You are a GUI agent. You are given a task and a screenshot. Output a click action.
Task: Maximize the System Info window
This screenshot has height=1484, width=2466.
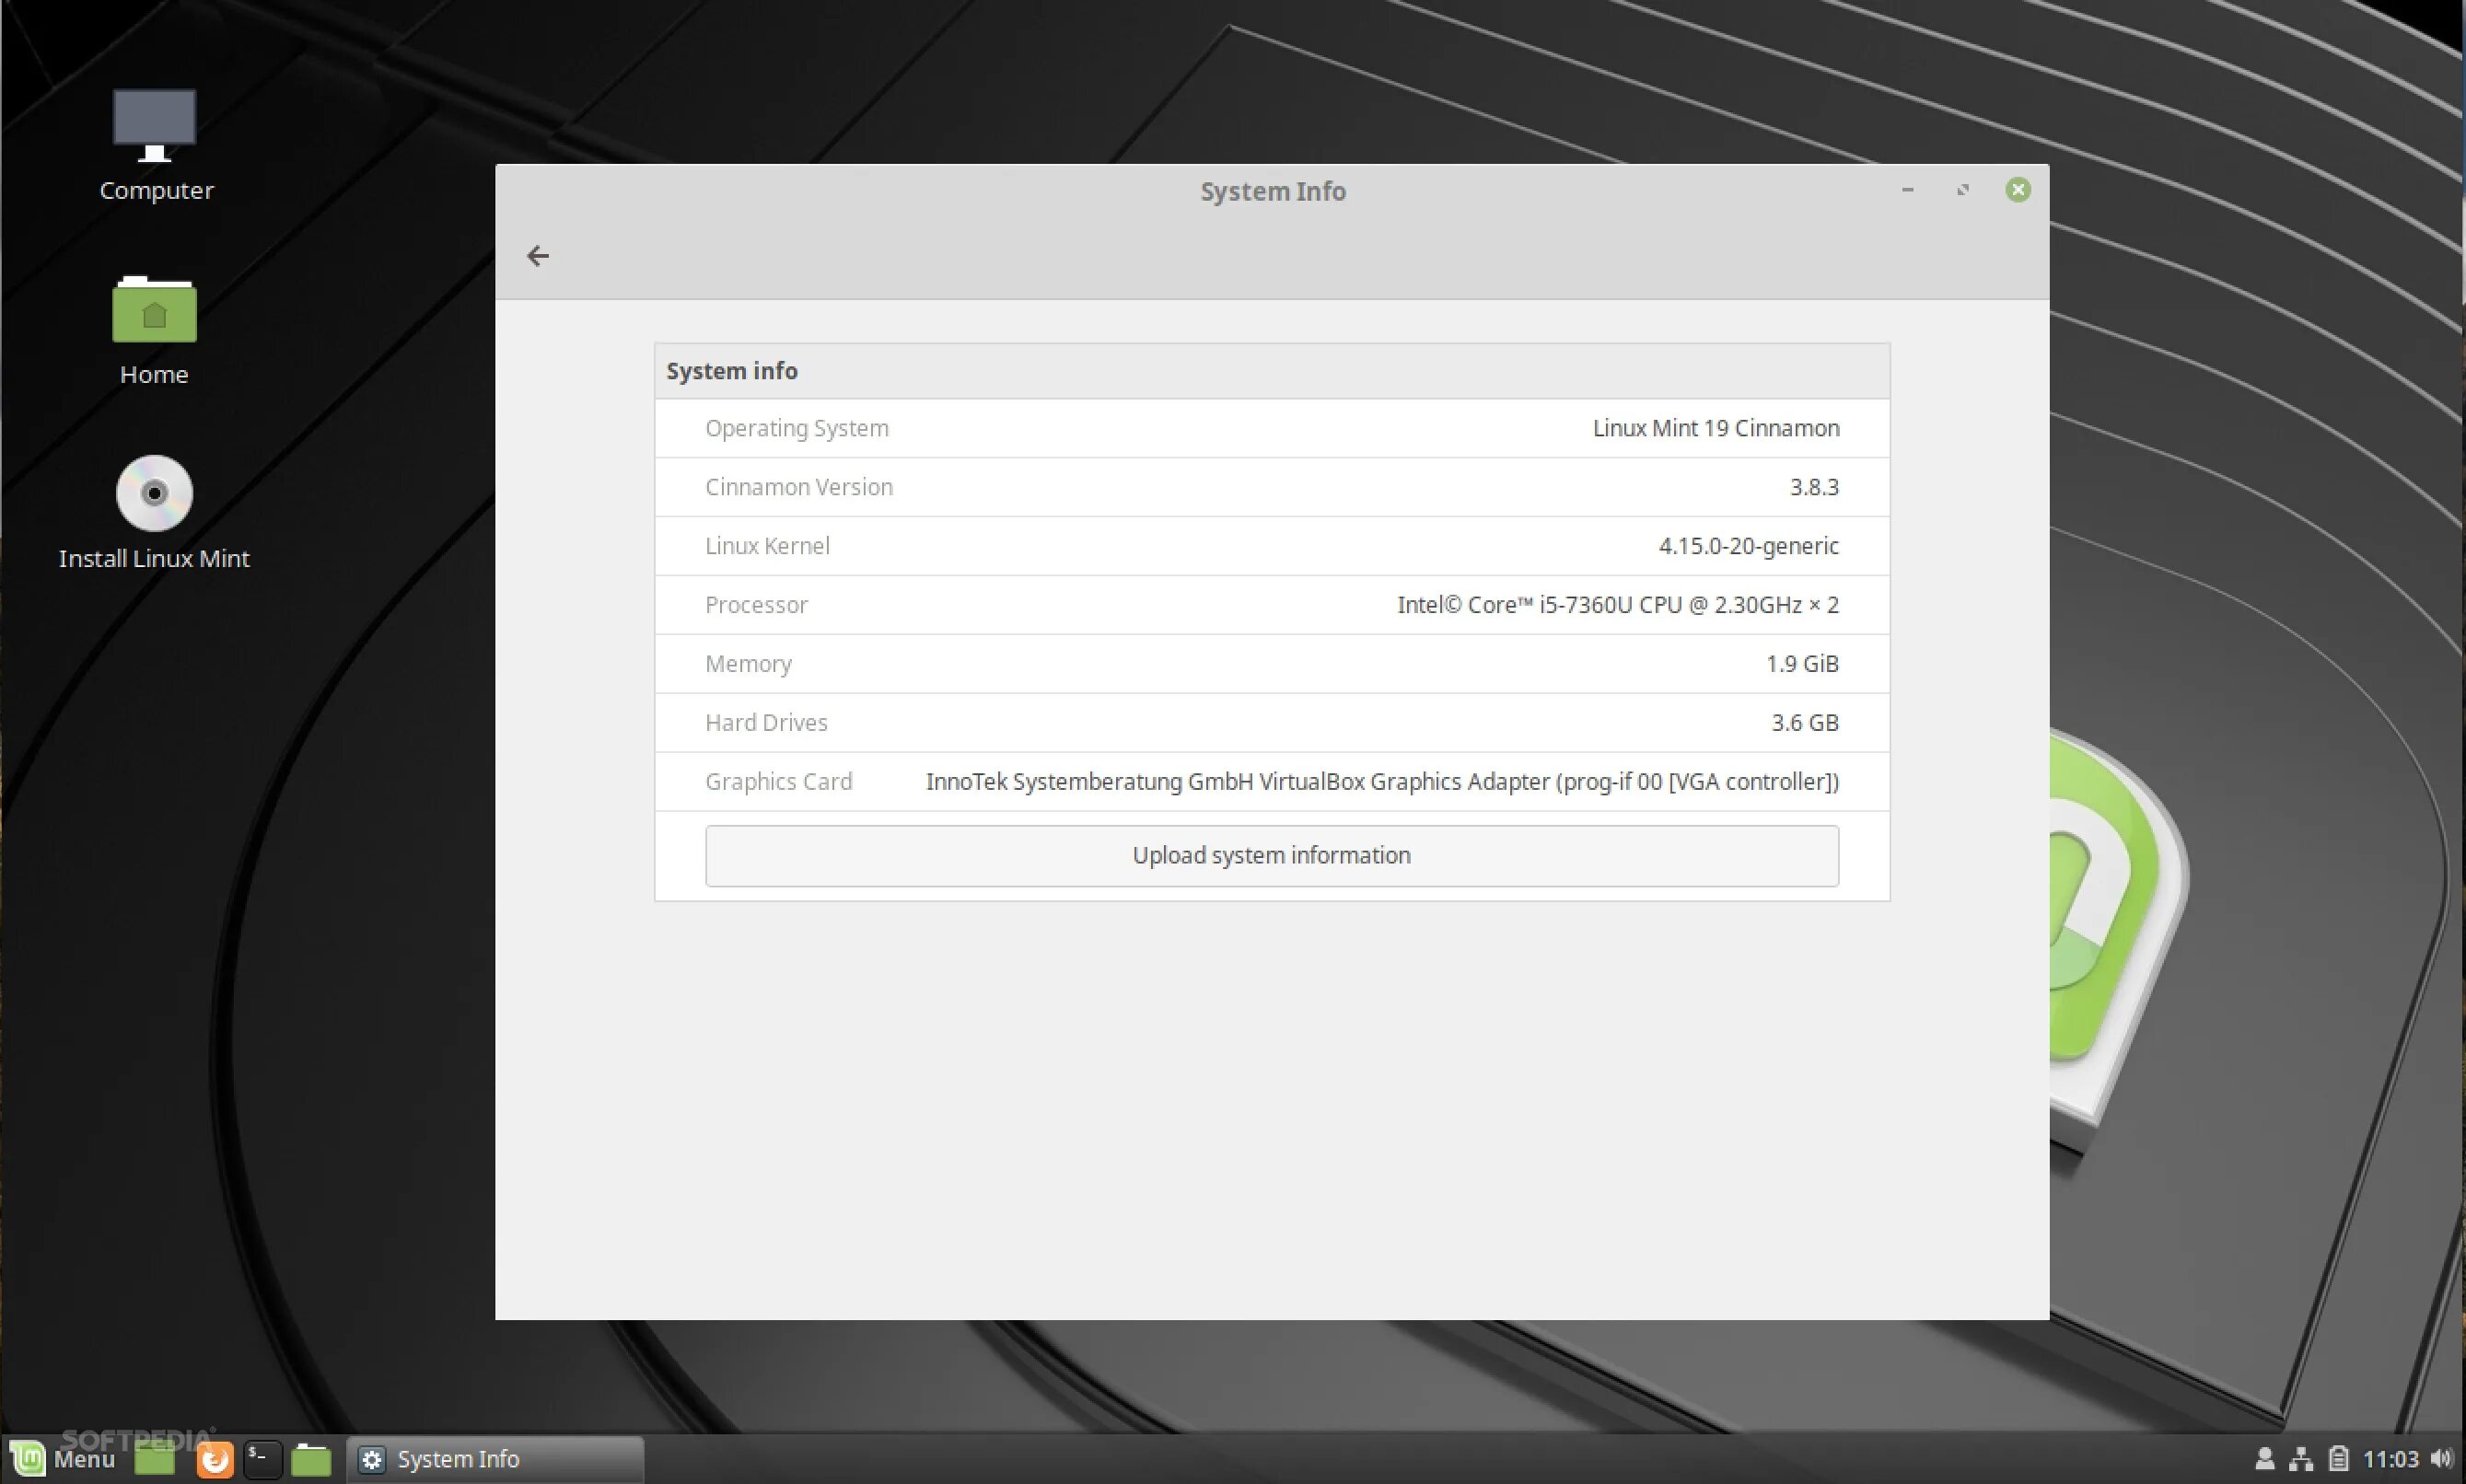tap(1962, 190)
